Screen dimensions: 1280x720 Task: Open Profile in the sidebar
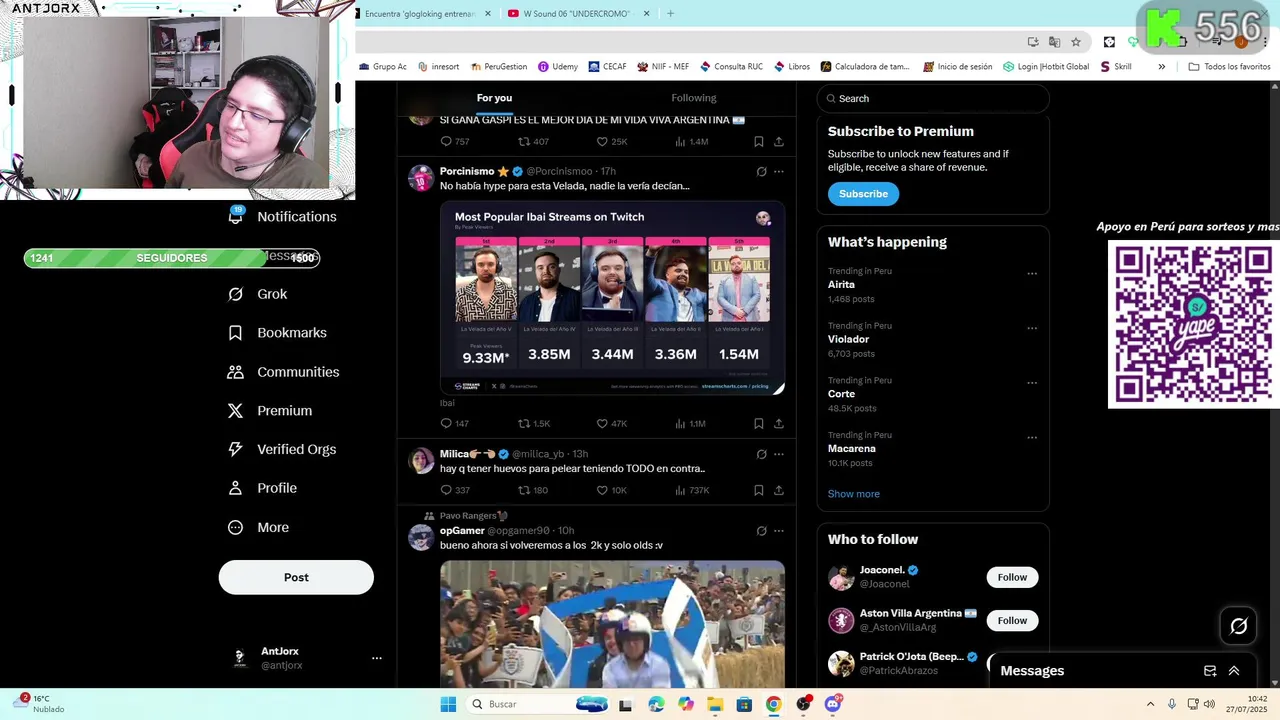[x=262, y=488]
